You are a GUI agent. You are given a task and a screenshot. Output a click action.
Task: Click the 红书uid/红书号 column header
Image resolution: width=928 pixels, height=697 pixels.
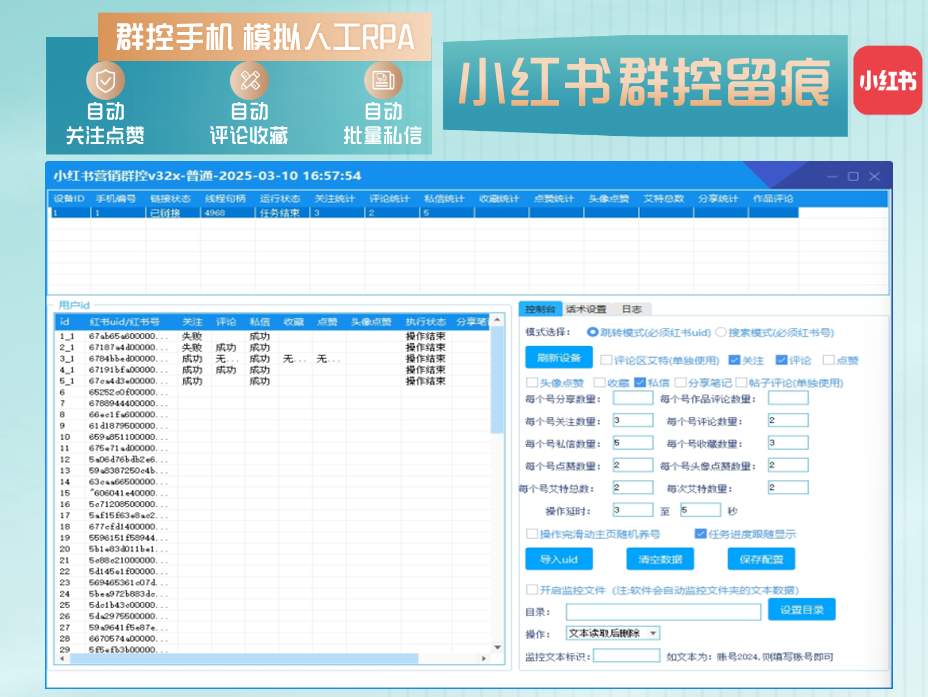(x=124, y=322)
